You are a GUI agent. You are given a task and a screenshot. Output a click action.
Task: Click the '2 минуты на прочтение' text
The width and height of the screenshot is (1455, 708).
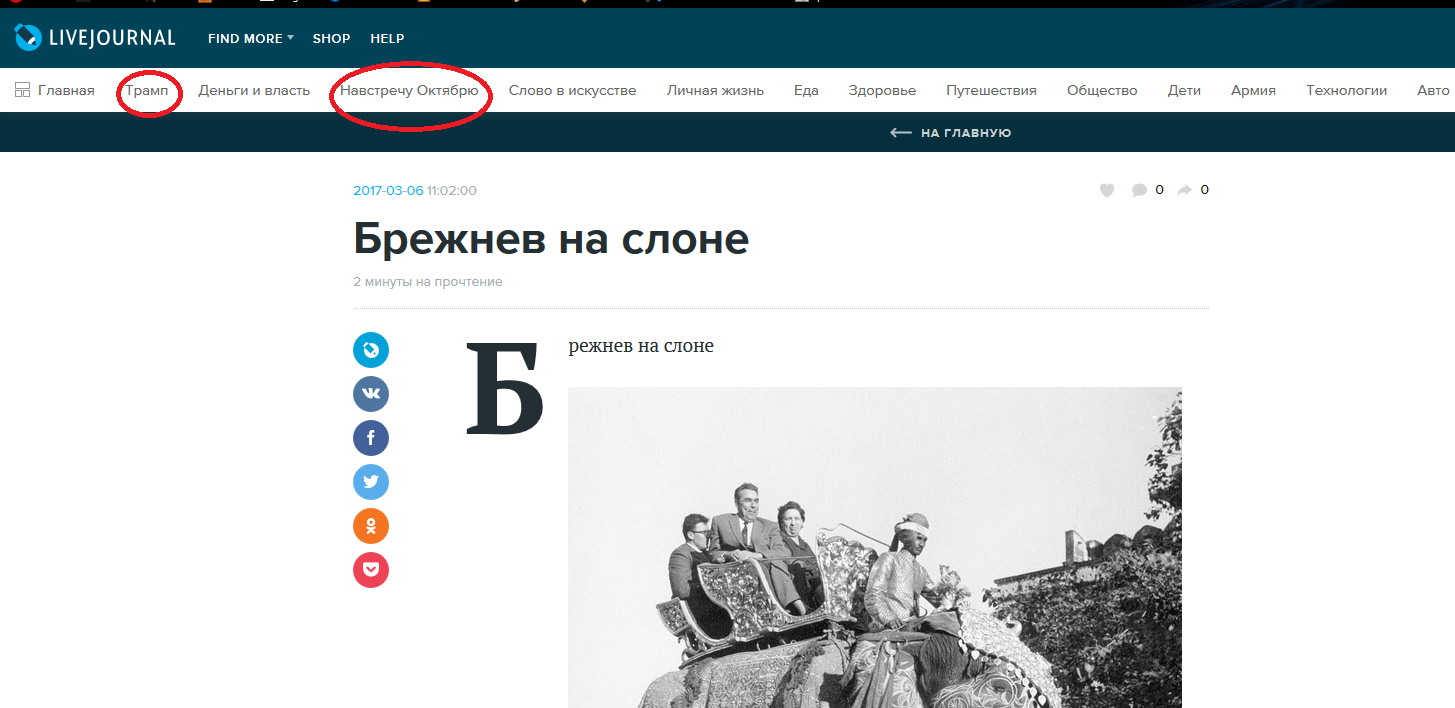[x=428, y=282]
